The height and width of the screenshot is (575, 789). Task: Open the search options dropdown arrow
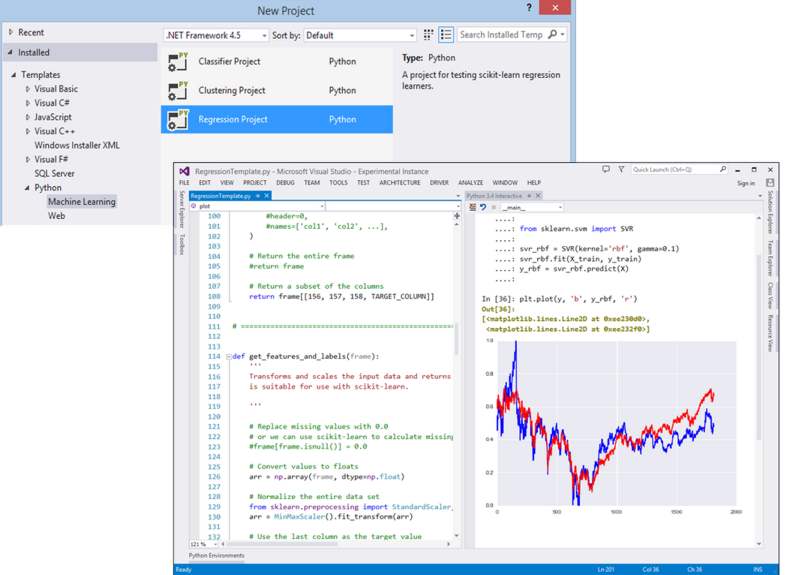coord(563,35)
